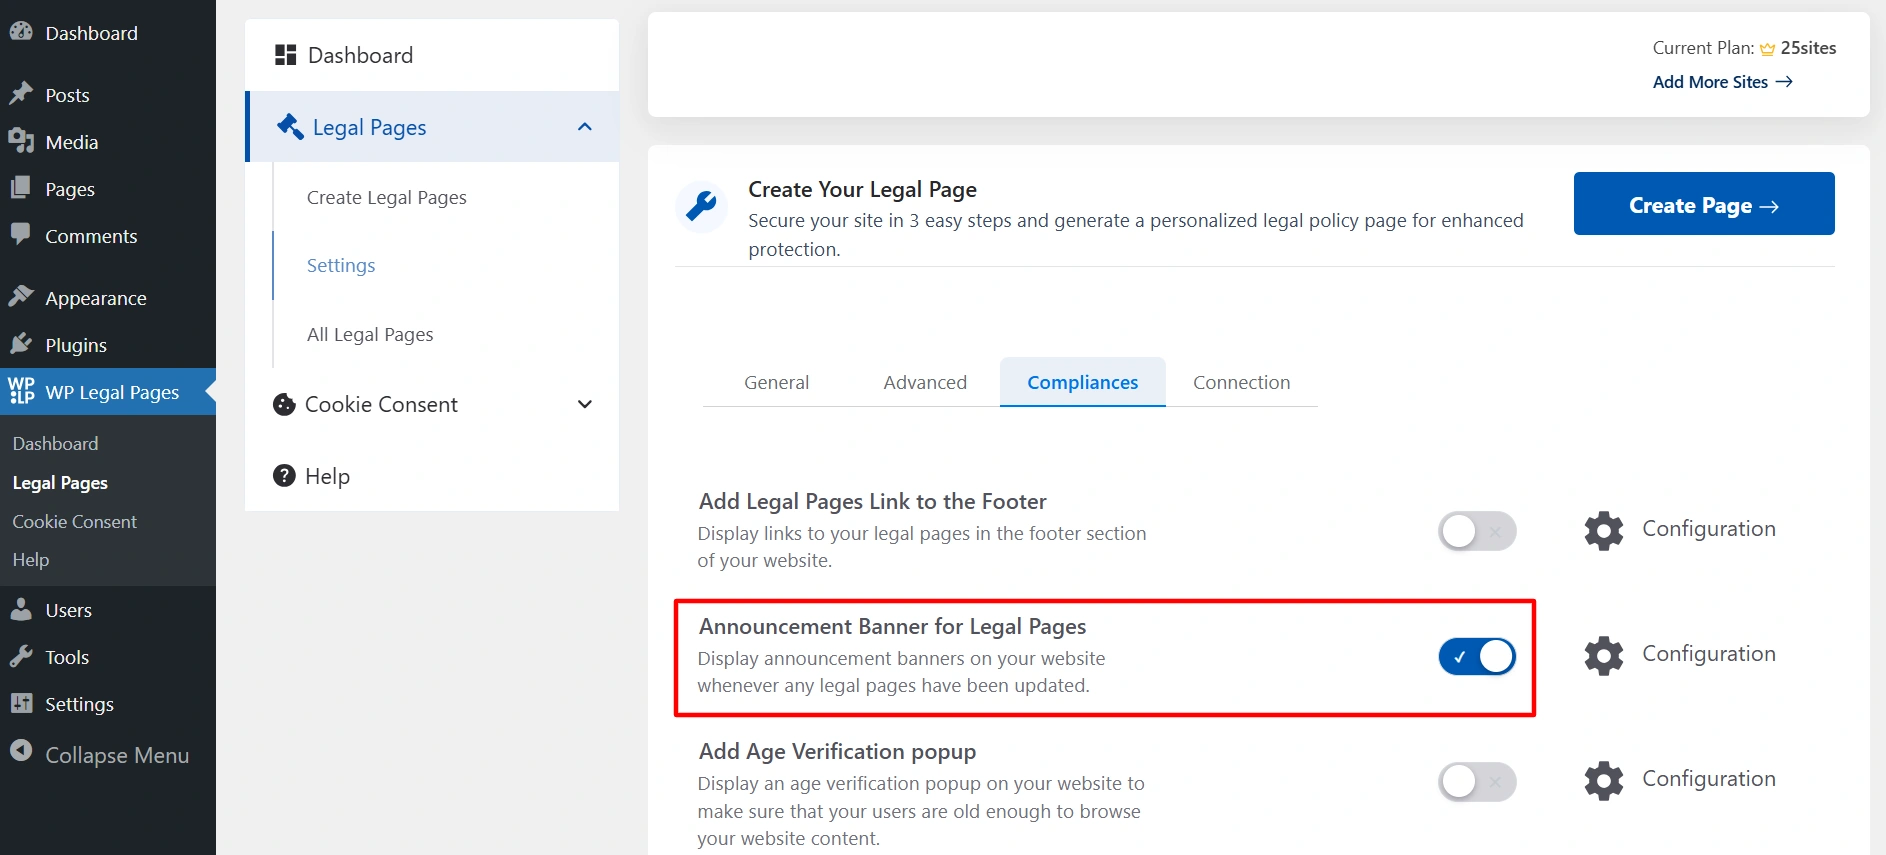This screenshot has width=1886, height=855.
Task: Open Legal Pages in the plugin sidebar
Action: (432, 127)
